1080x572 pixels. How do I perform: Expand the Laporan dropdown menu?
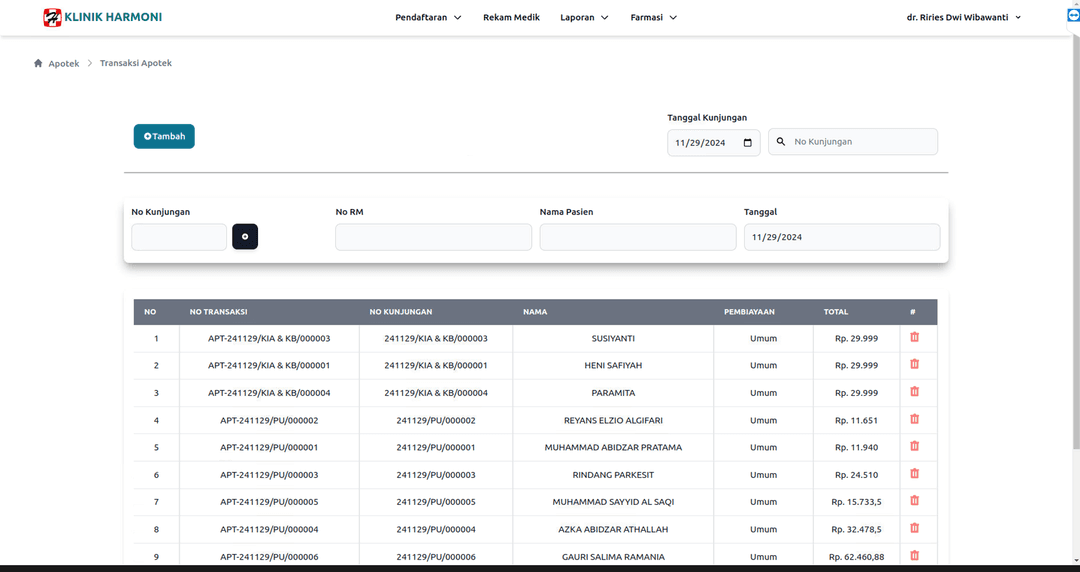pos(584,17)
